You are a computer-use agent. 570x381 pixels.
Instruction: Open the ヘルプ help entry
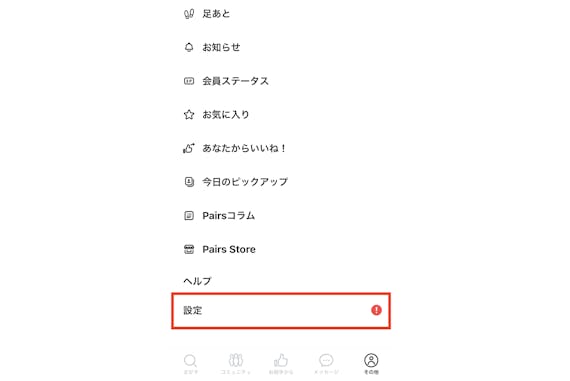tap(197, 281)
